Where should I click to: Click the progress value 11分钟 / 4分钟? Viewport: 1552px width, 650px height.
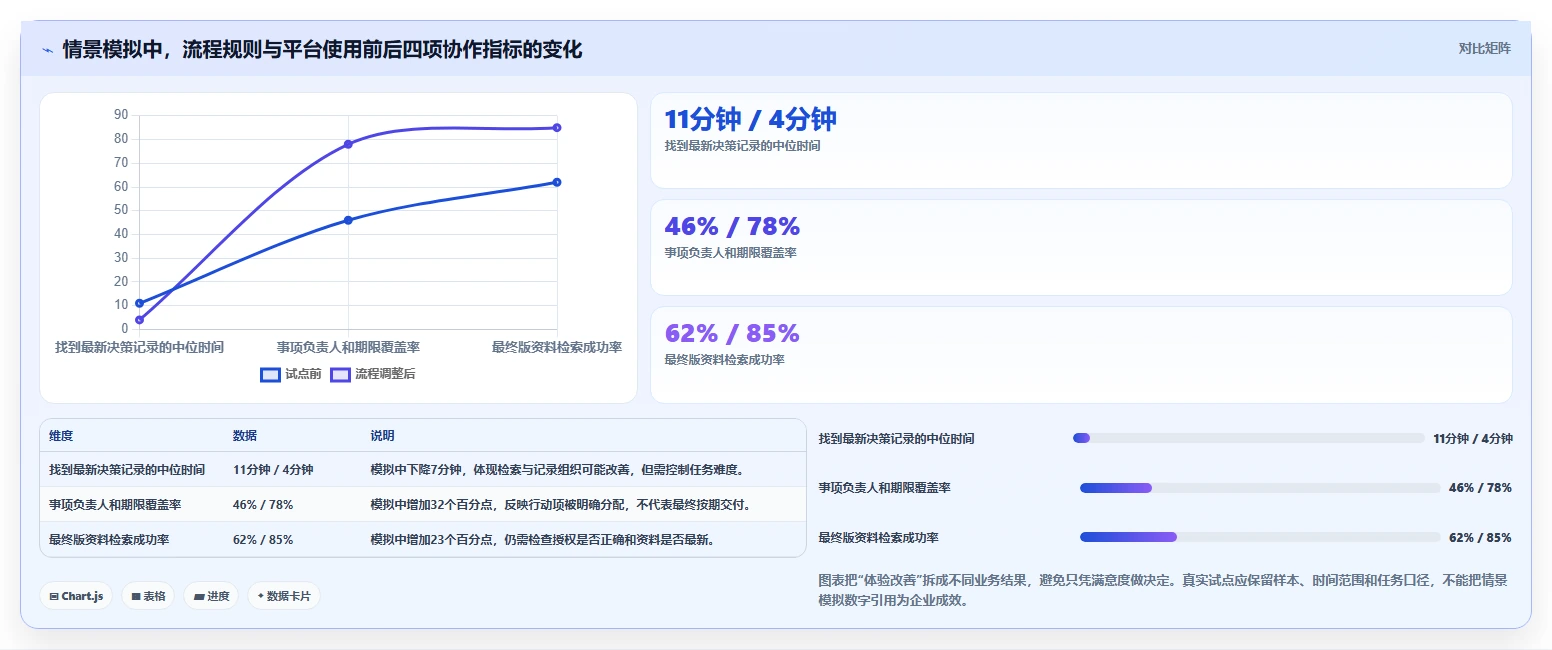(x=1472, y=438)
